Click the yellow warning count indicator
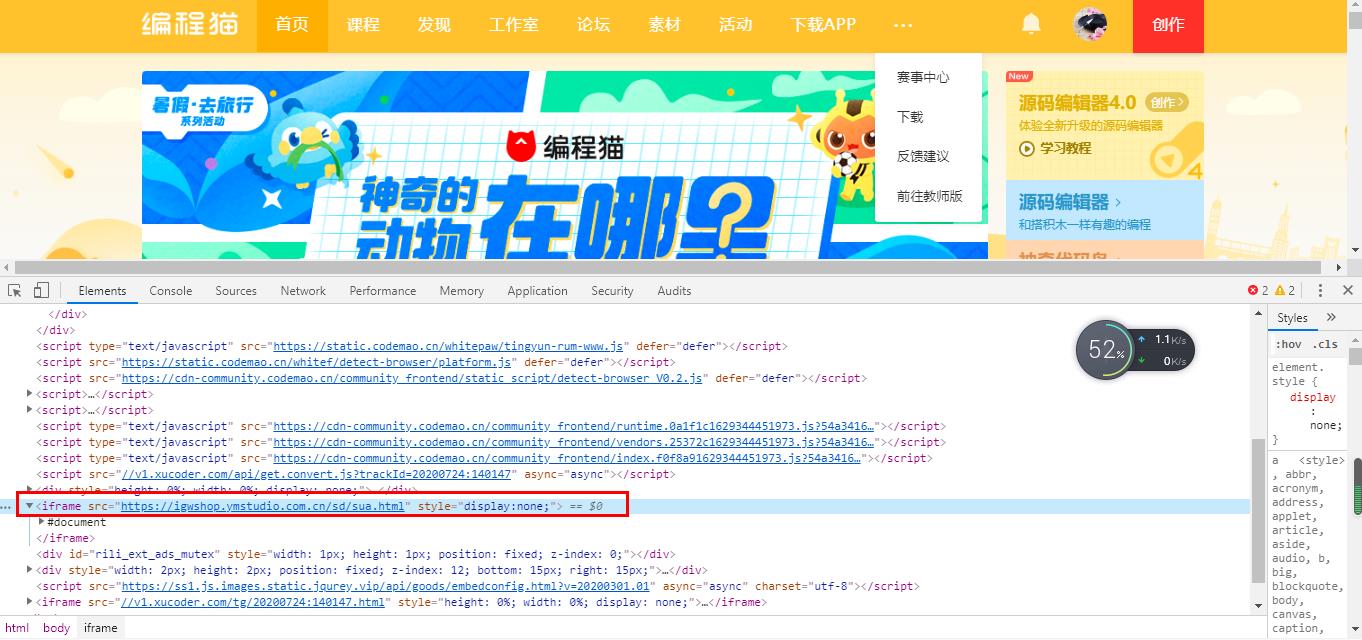Viewport: 1362px width, 640px height. tap(1285, 291)
